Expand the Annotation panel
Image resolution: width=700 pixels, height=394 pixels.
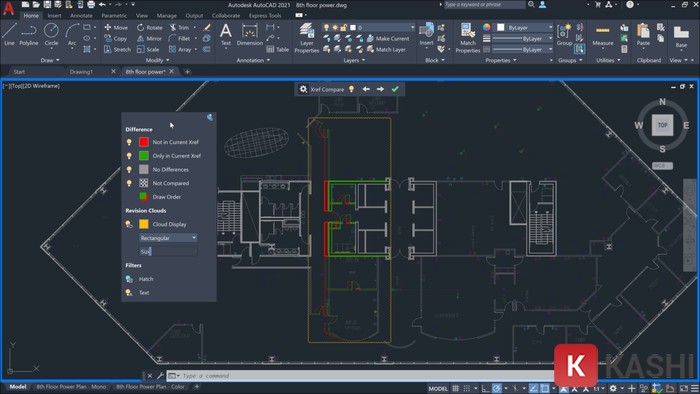pyautogui.click(x=253, y=60)
